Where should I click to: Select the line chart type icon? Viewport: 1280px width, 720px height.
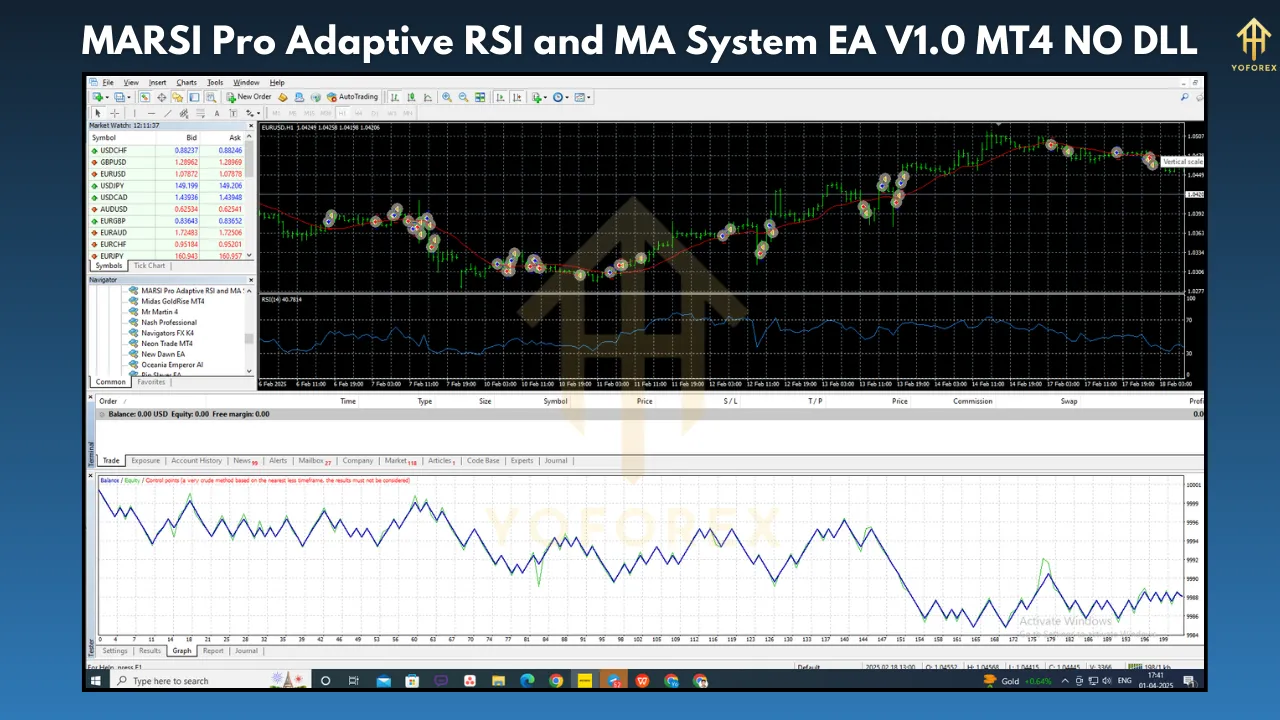pos(428,97)
